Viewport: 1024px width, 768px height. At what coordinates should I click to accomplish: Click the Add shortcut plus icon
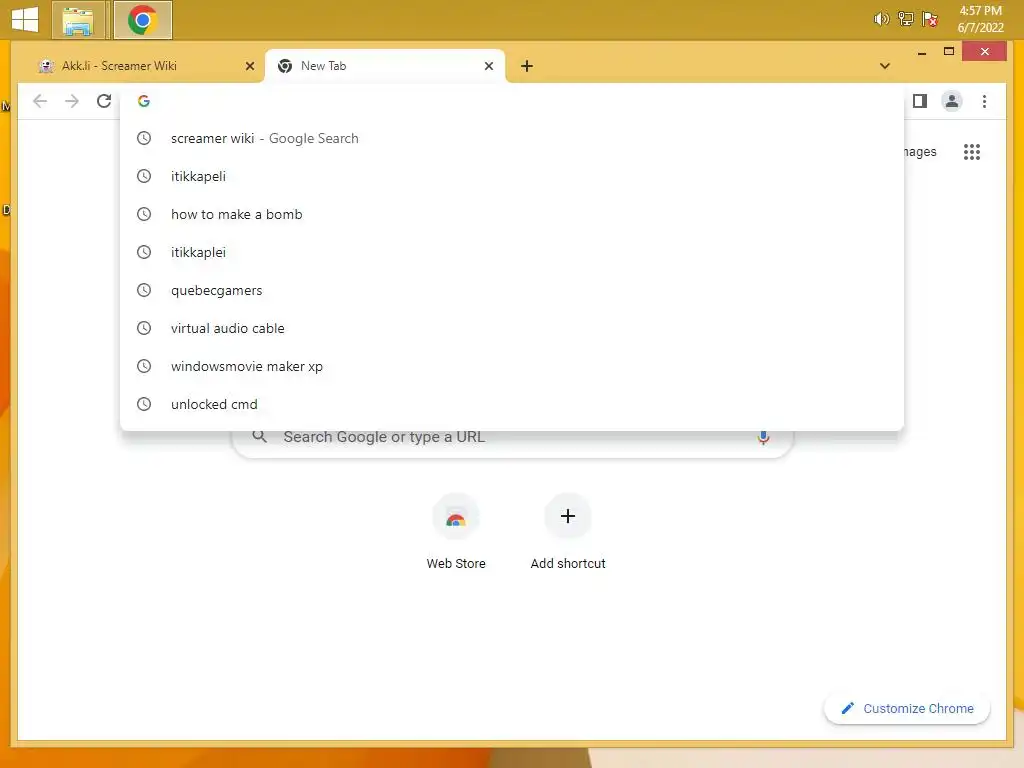(x=568, y=517)
